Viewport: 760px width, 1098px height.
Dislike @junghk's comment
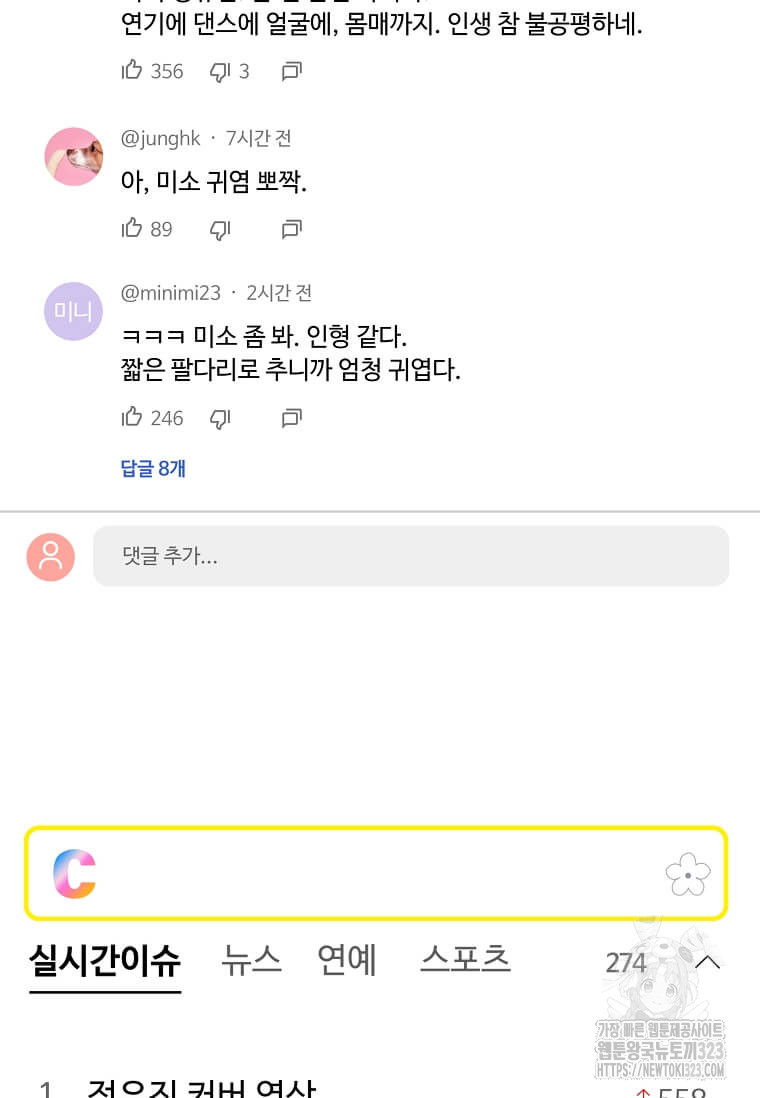tap(220, 230)
